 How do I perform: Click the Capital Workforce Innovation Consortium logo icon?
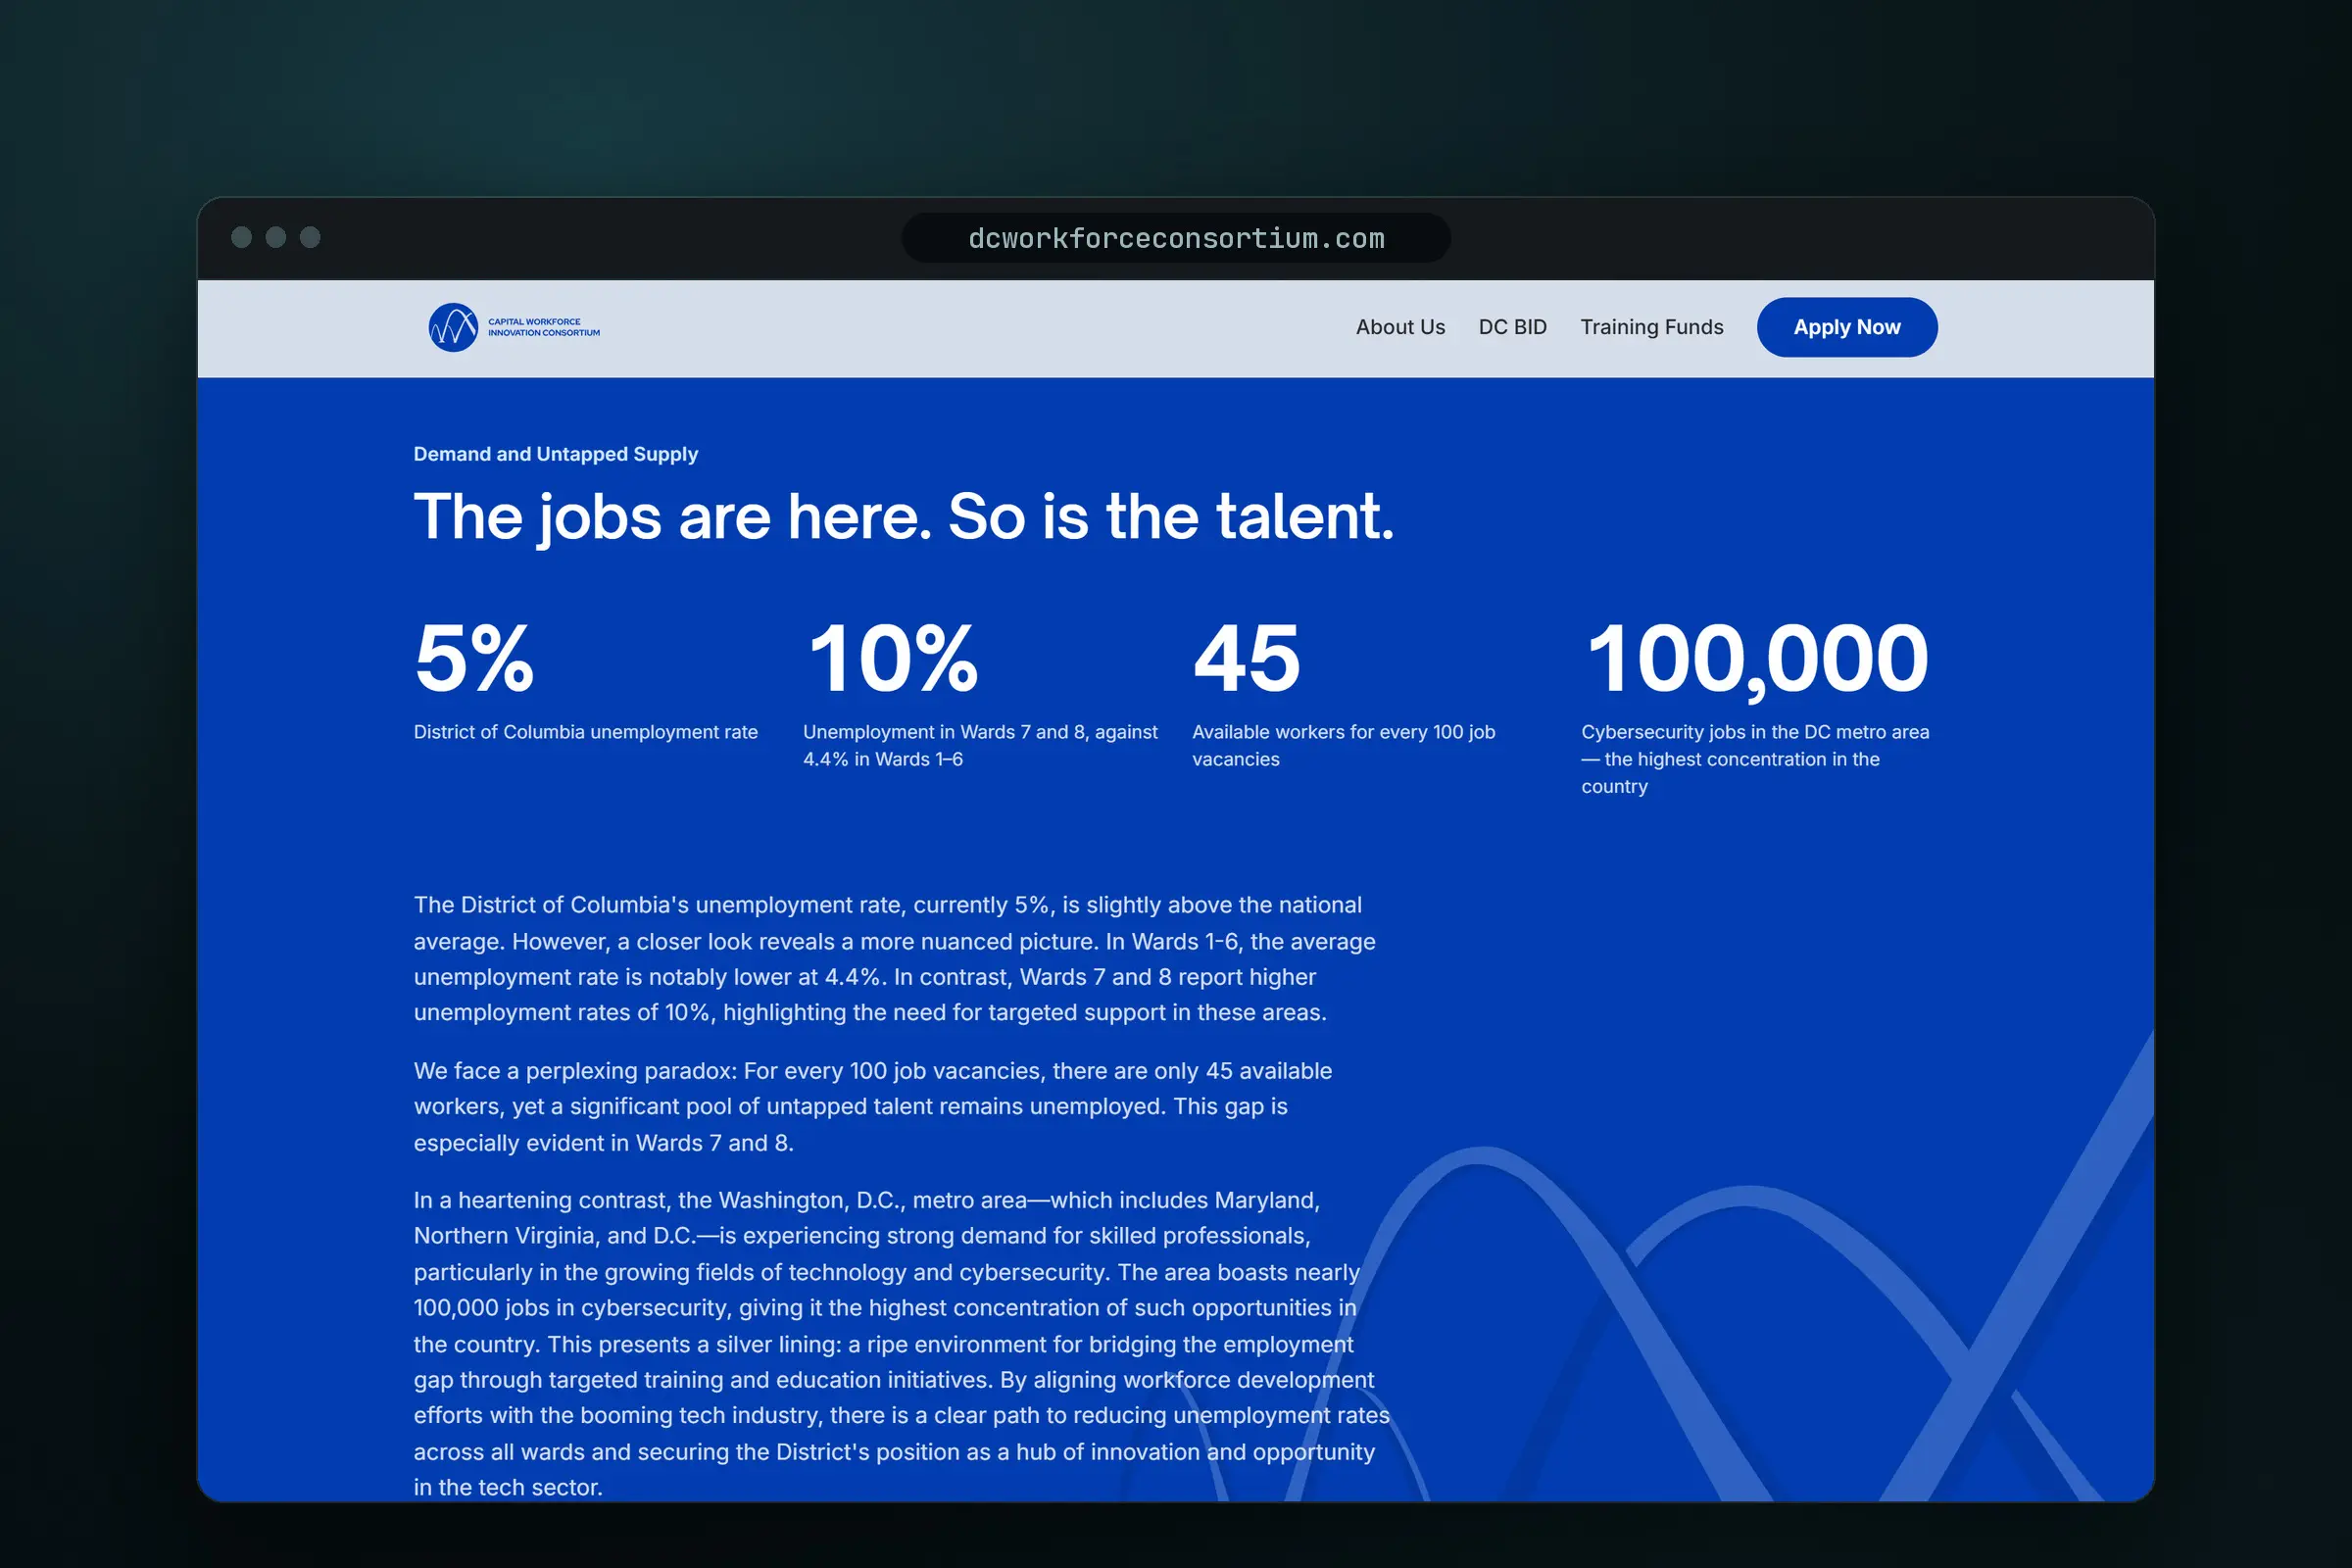[x=453, y=327]
